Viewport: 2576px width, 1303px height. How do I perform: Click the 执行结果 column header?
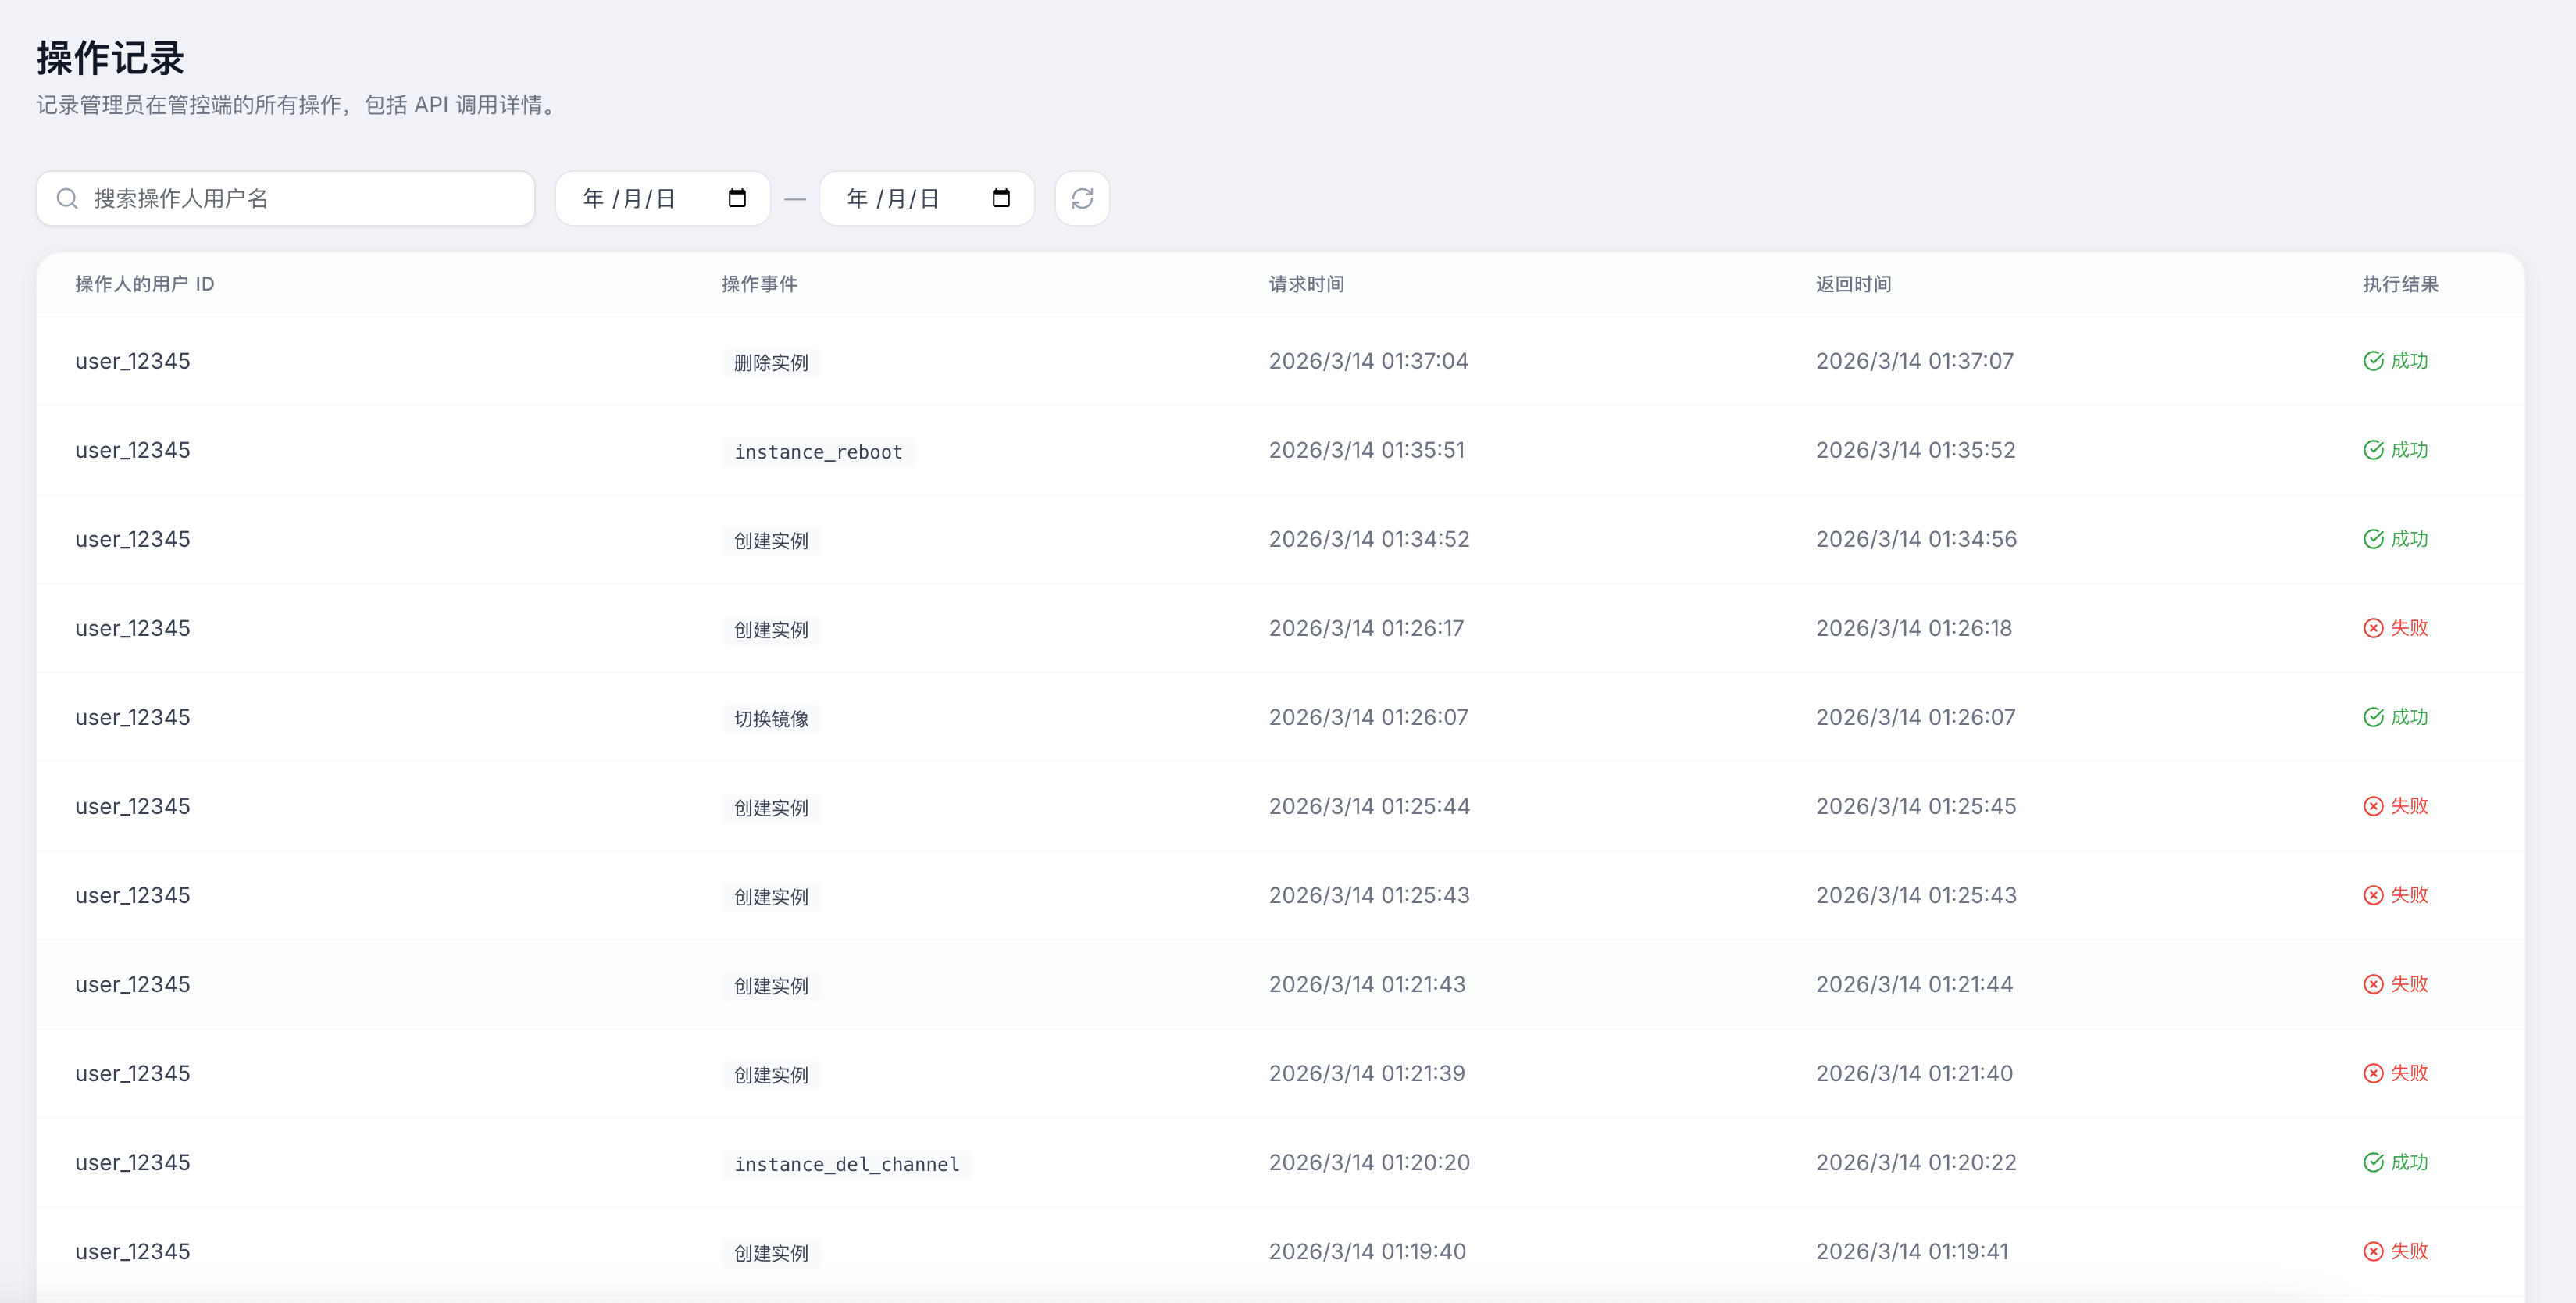click(2400, 284)
